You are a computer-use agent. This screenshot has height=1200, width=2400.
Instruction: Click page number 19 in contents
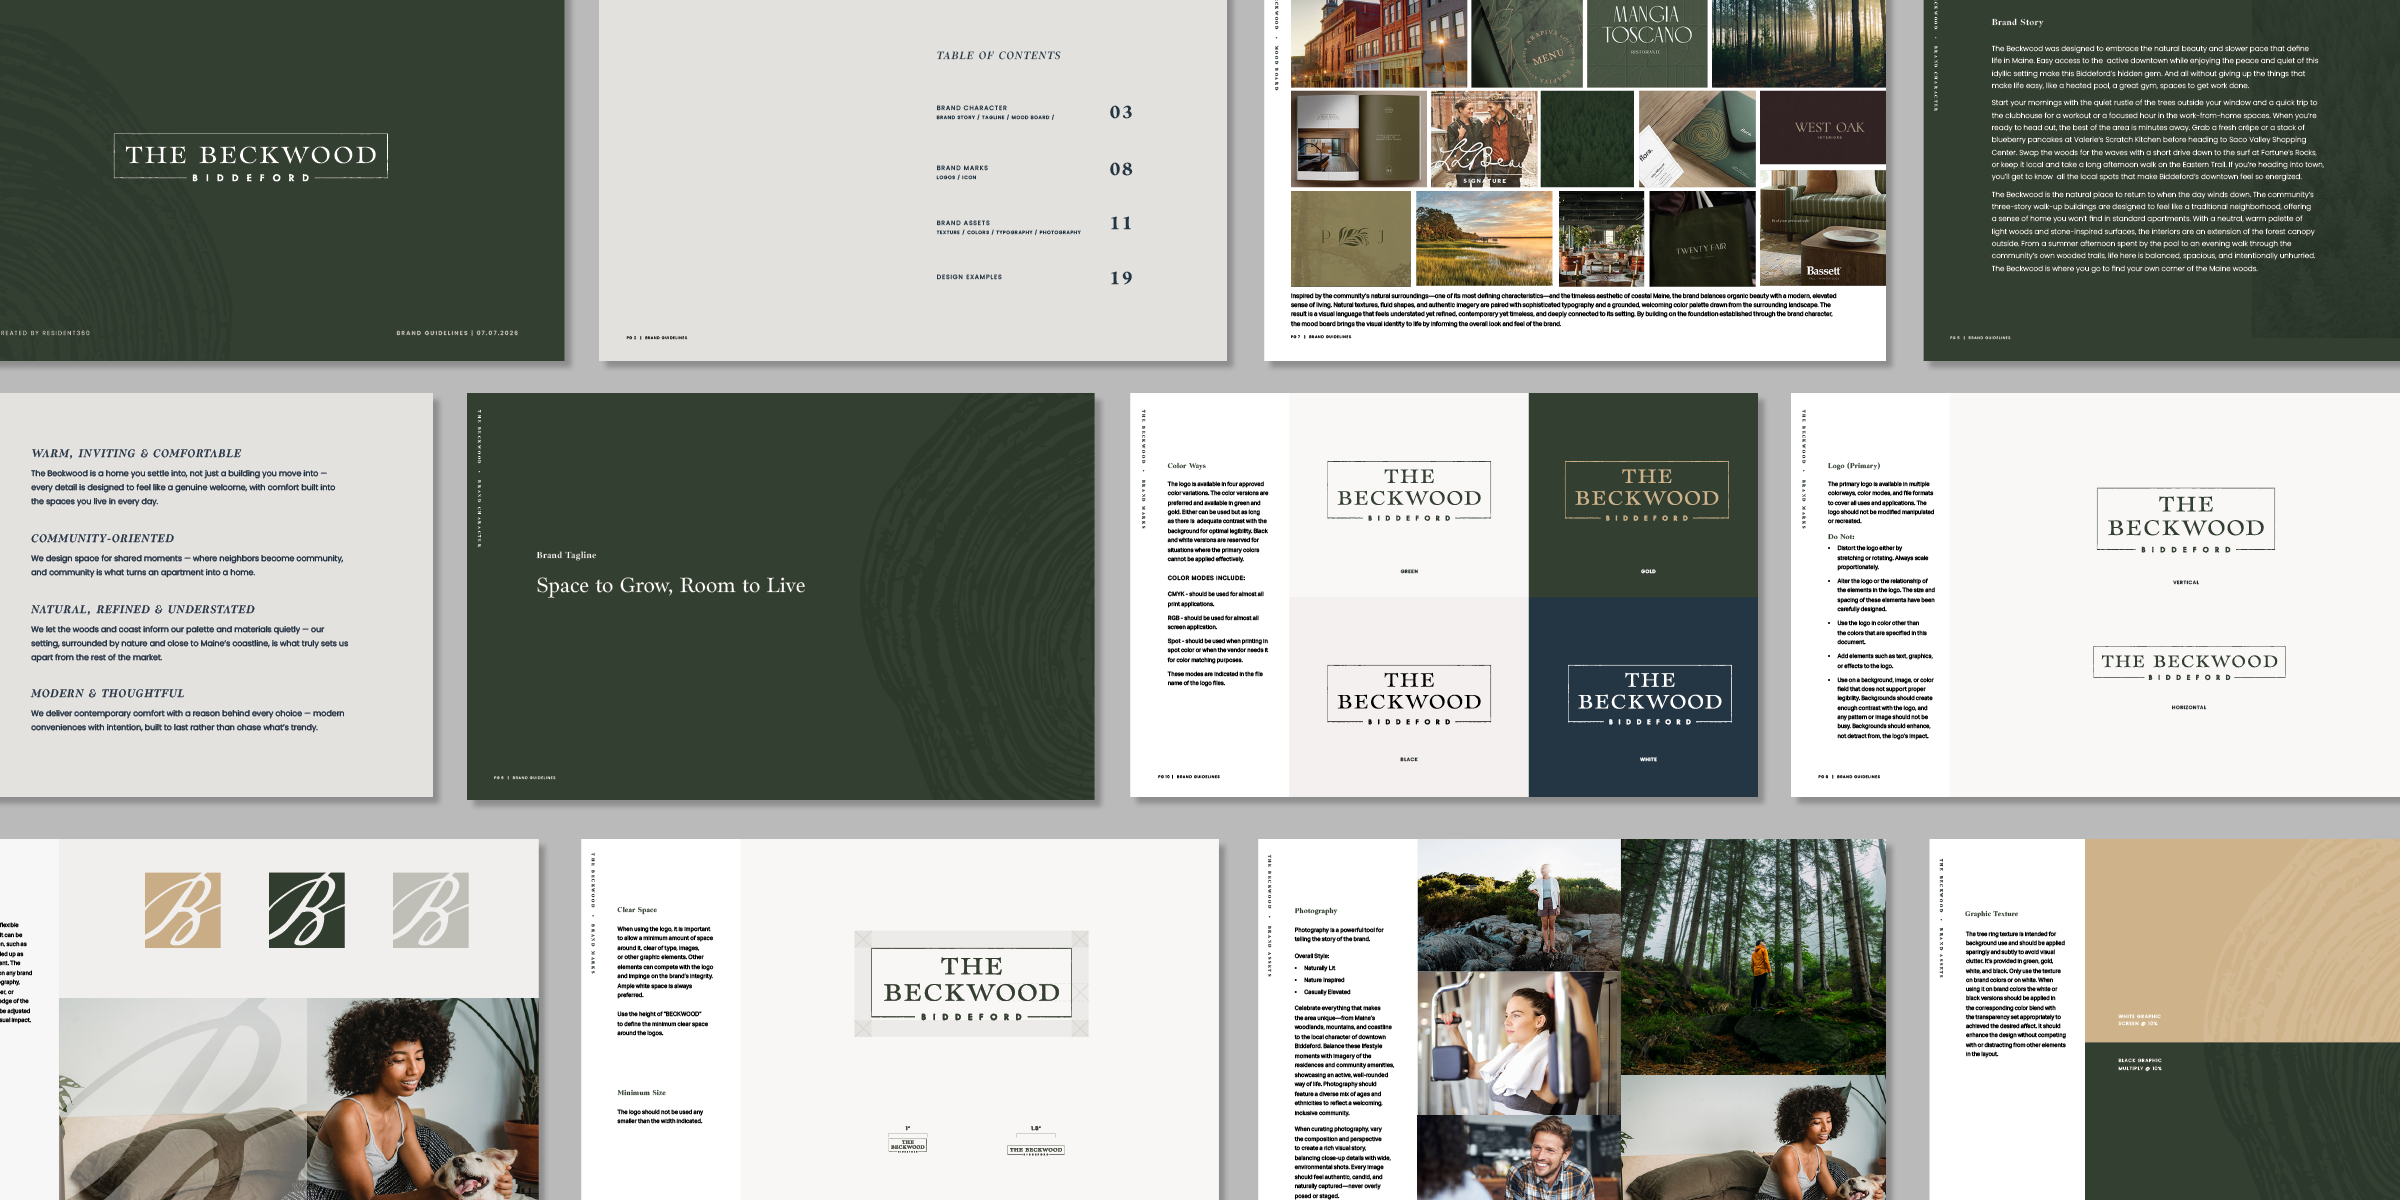point(1121,278)
